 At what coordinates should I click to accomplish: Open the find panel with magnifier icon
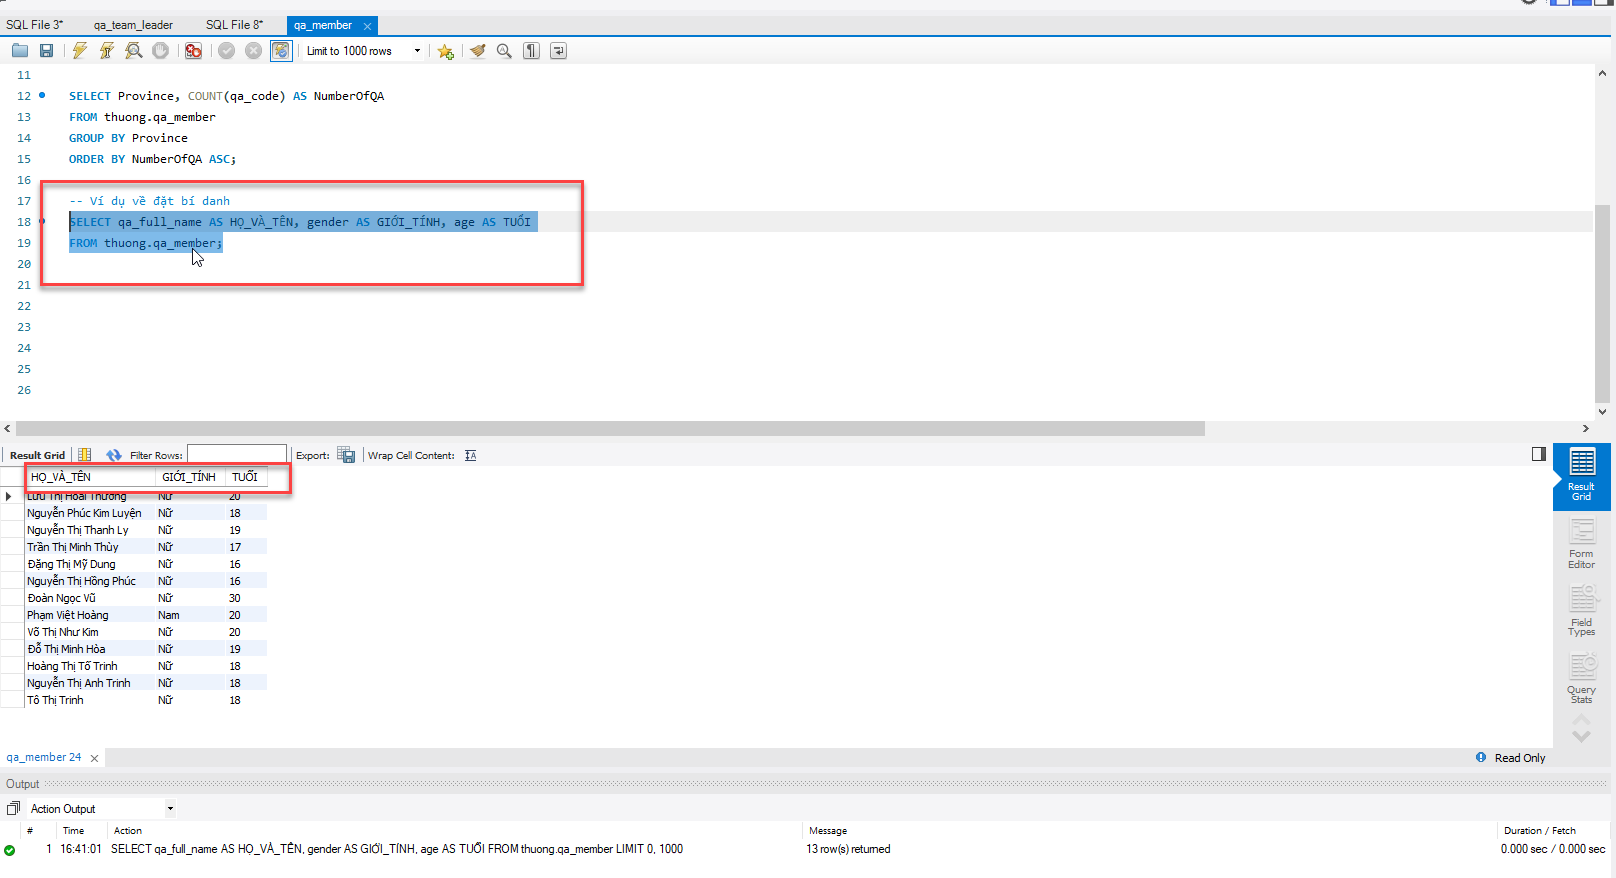coord(505,51)
